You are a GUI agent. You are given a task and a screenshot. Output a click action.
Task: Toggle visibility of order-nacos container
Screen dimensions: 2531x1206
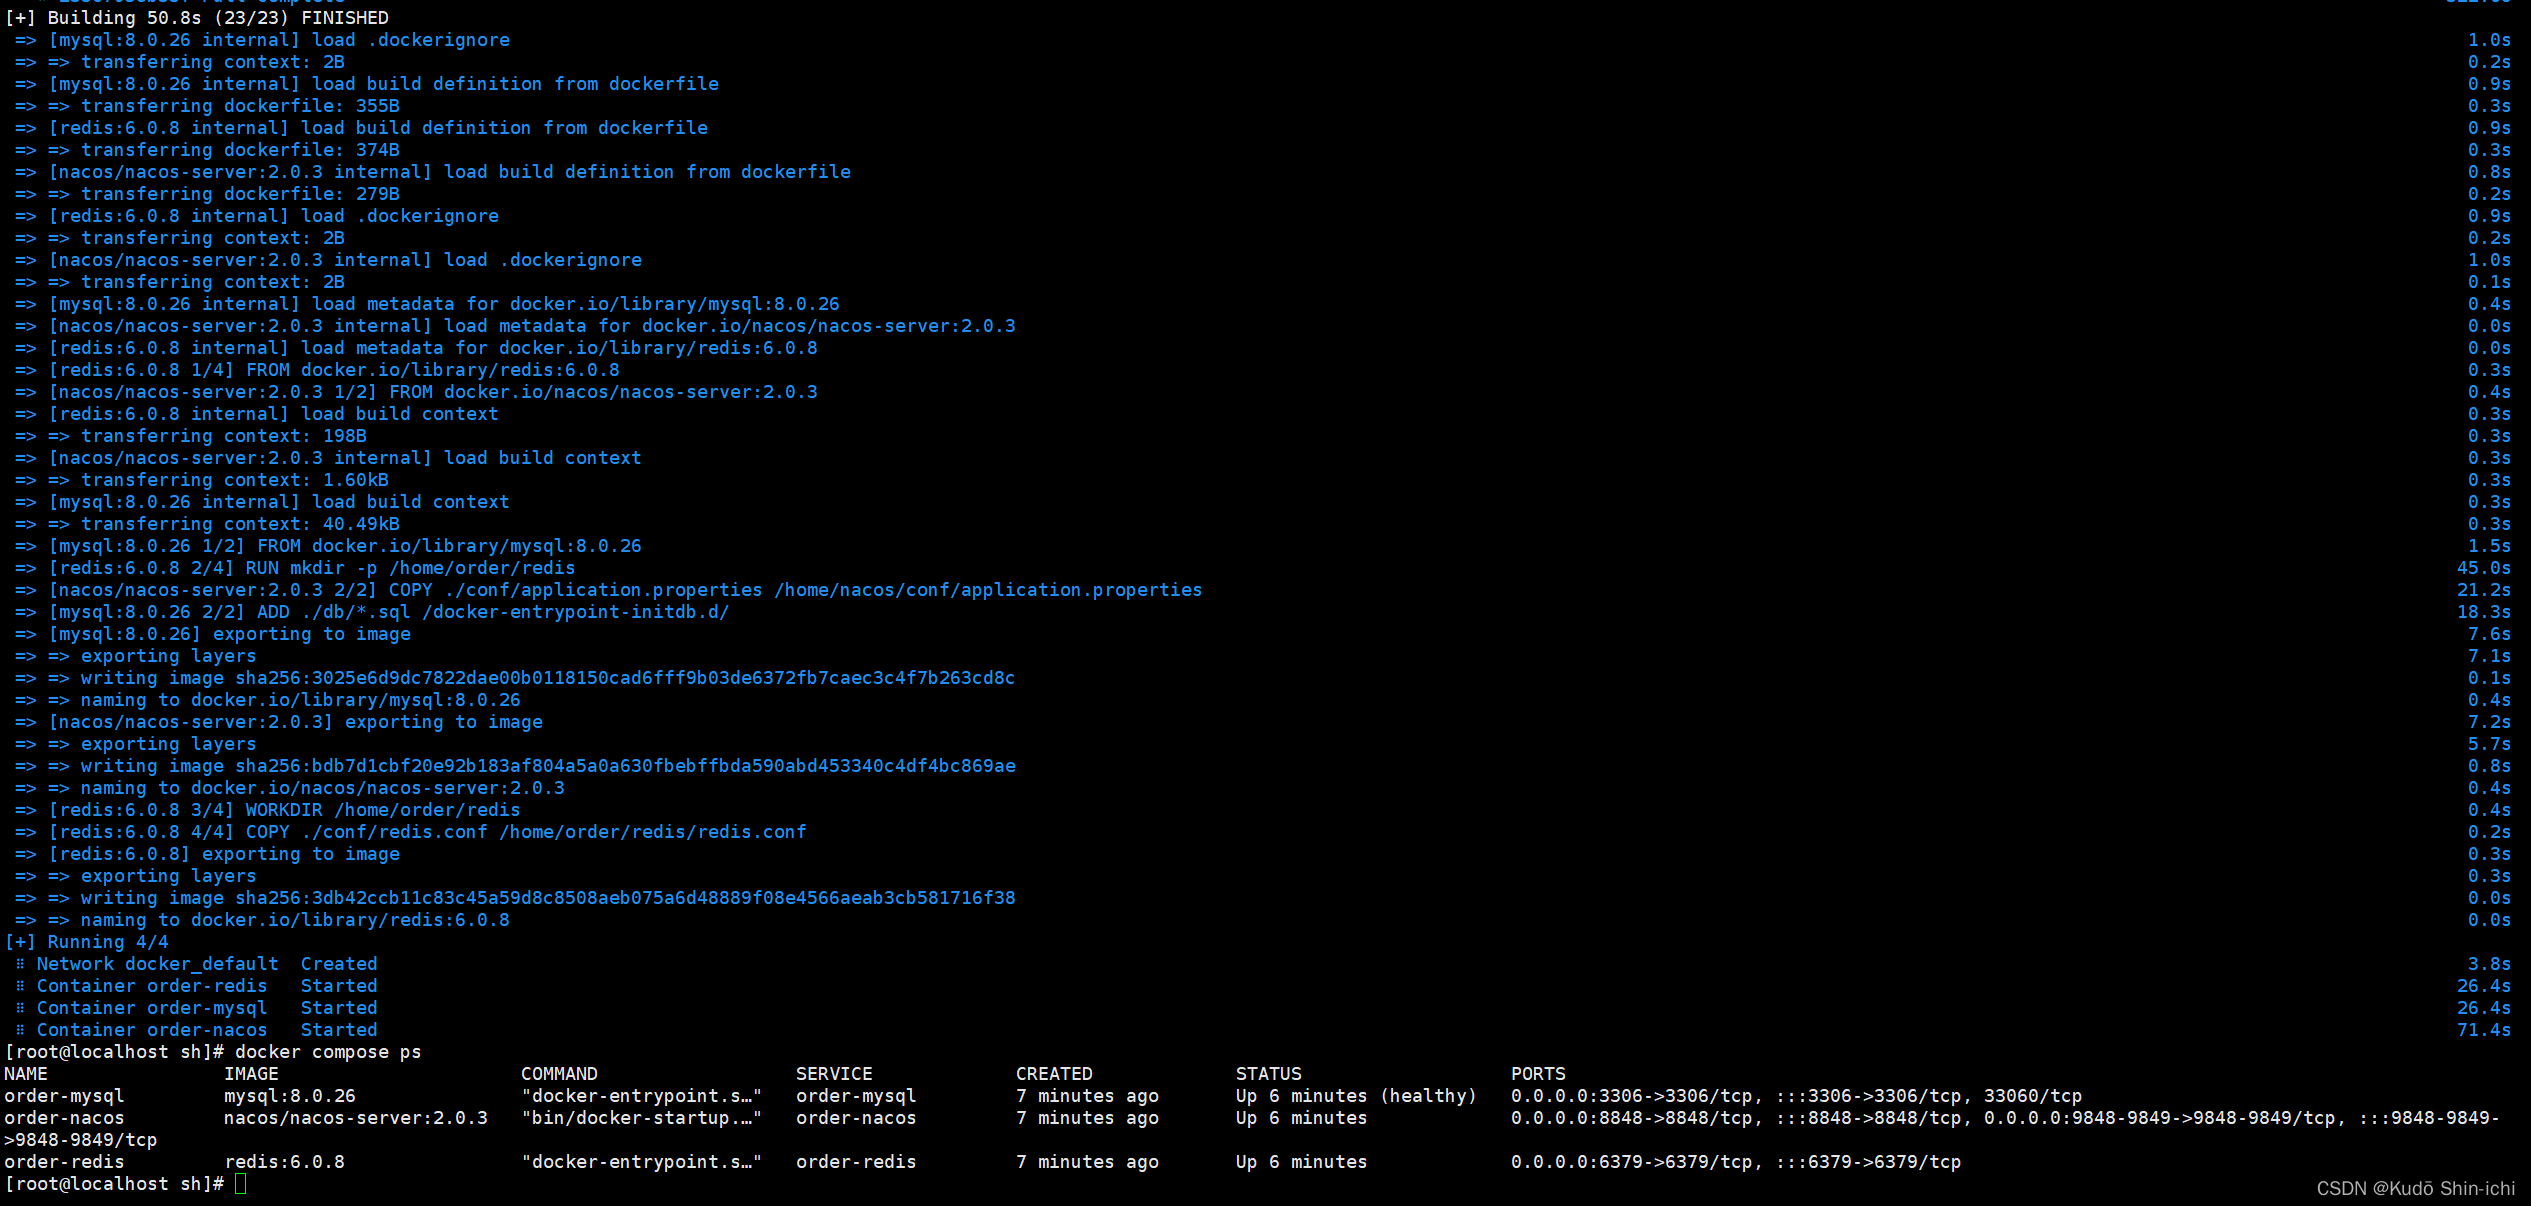13,1030
